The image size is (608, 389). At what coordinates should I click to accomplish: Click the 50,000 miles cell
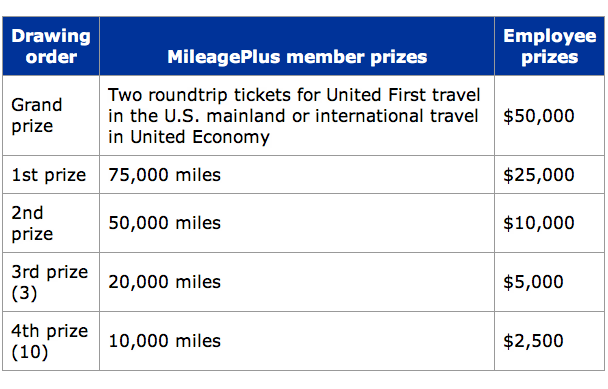pyautogui.click(x=297, y=223)
